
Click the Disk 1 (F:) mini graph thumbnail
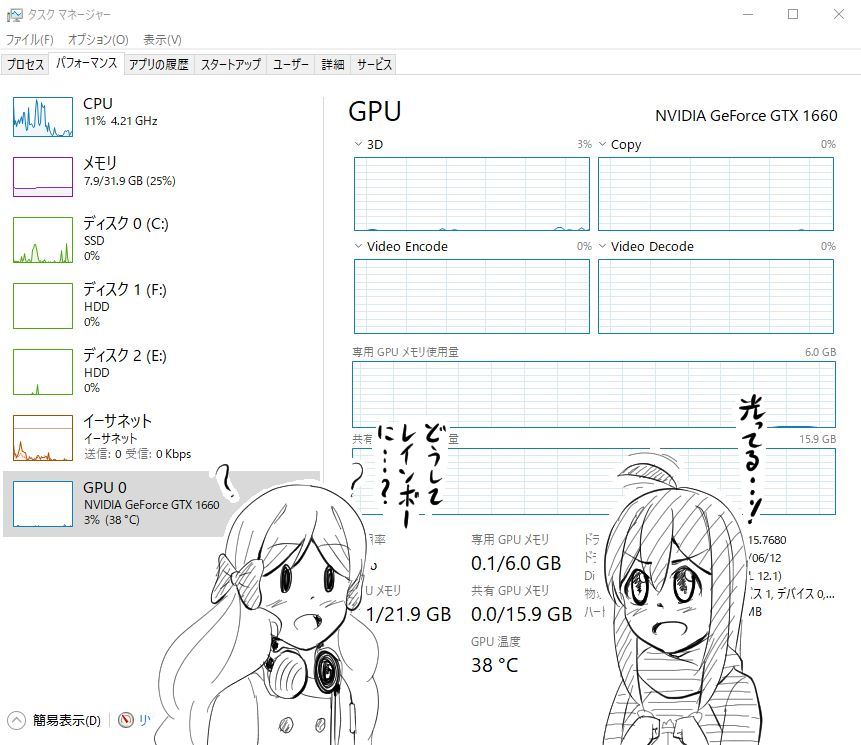(x=43, y=306)
